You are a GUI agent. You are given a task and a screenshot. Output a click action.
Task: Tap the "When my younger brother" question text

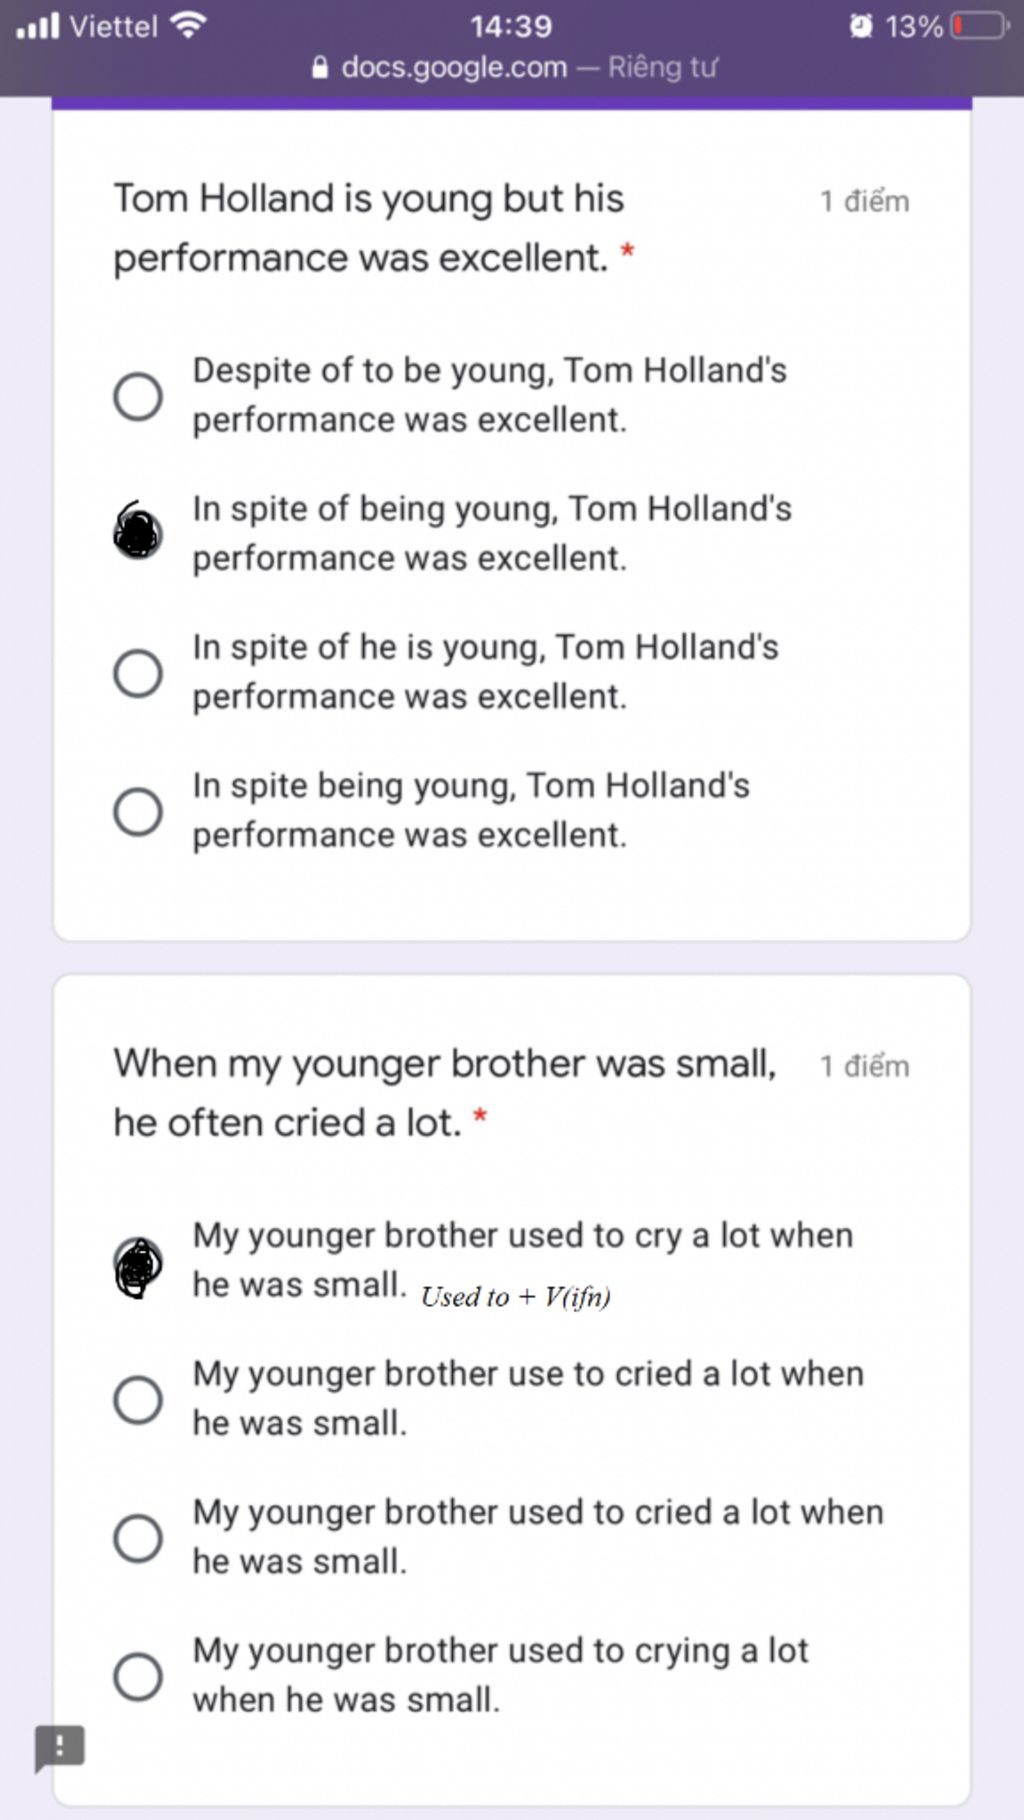pos(445,1092)
